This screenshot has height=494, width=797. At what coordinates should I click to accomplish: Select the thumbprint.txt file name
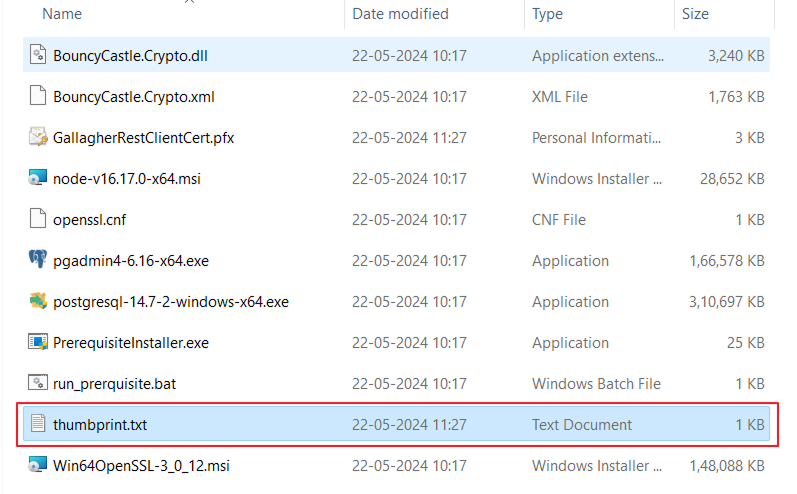click(100, 425)
